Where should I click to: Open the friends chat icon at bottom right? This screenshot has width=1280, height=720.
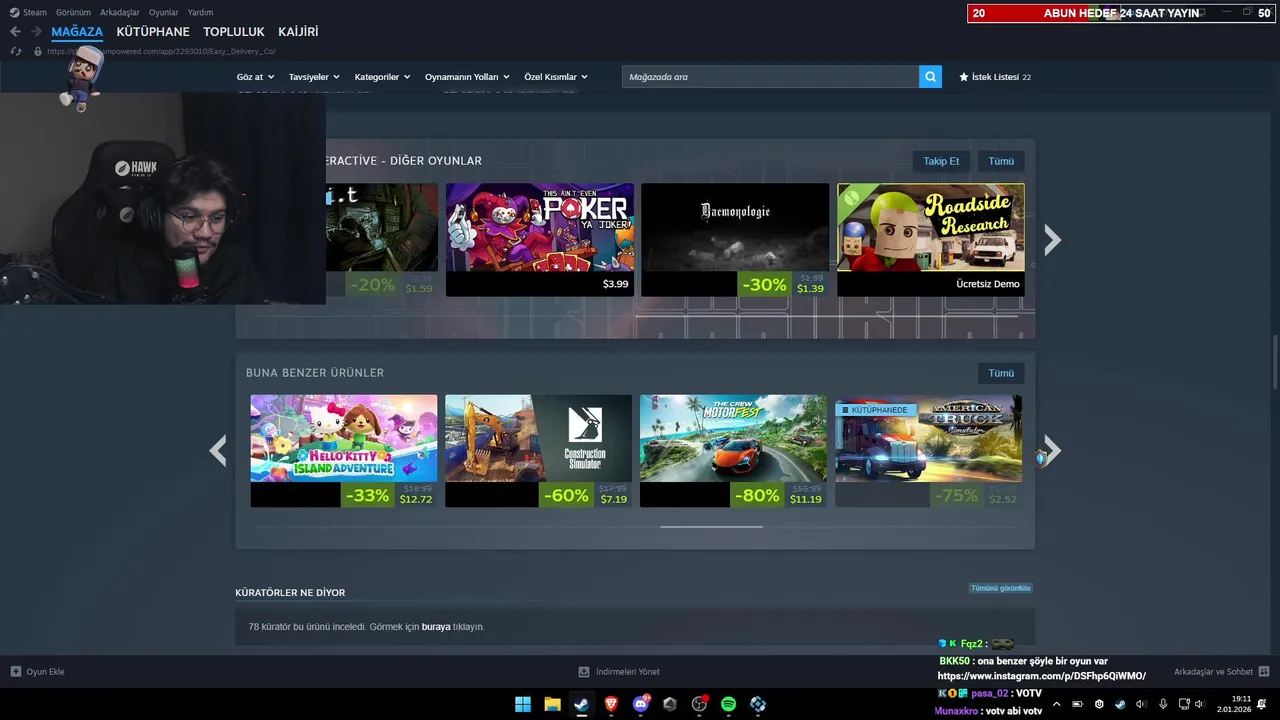1264,672
